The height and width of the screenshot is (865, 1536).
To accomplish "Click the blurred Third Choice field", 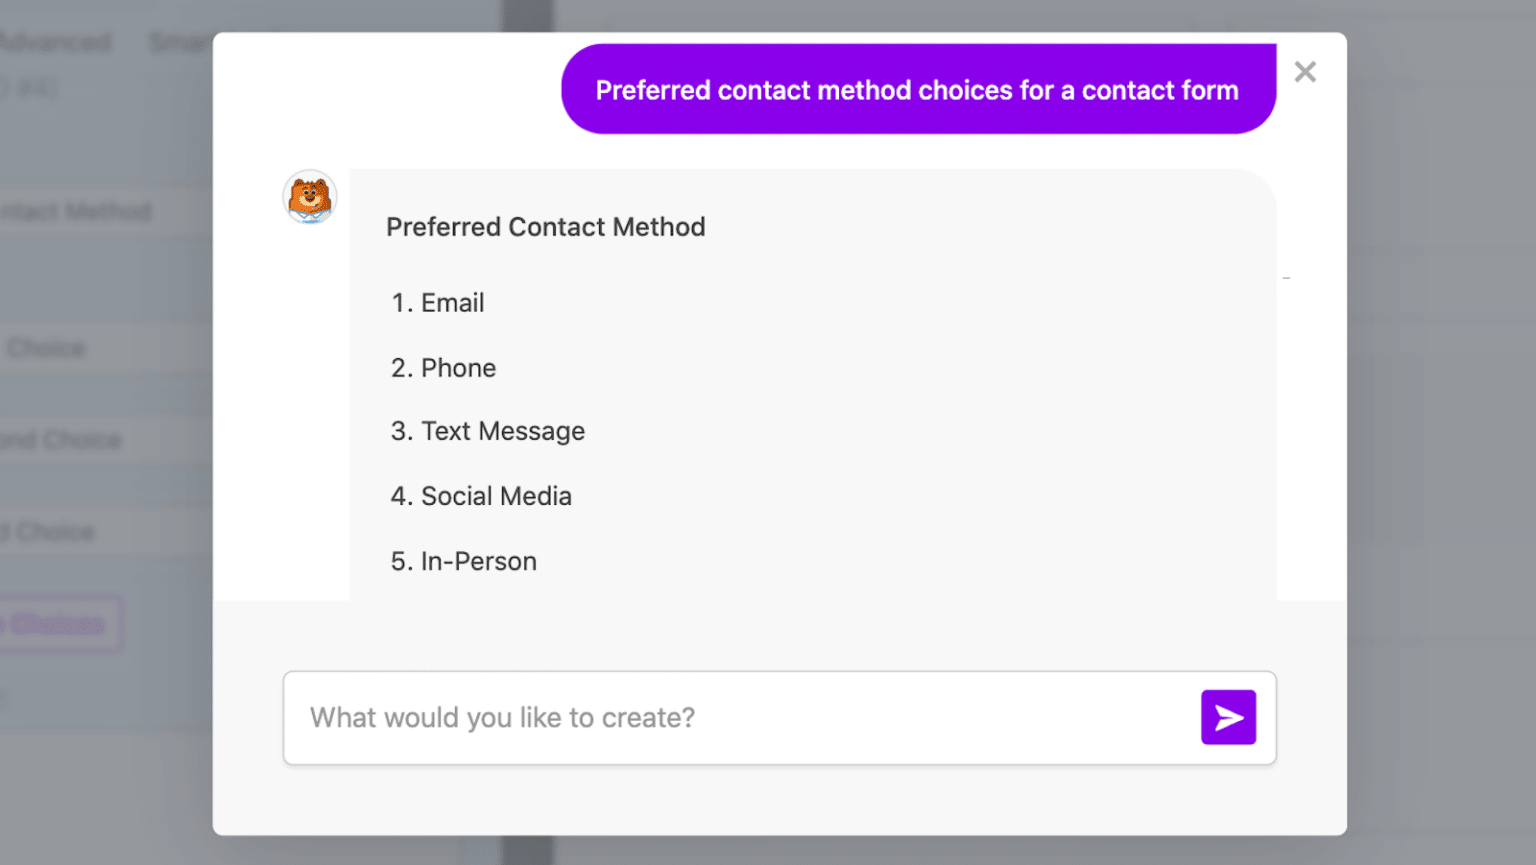I will pos(55,531).
